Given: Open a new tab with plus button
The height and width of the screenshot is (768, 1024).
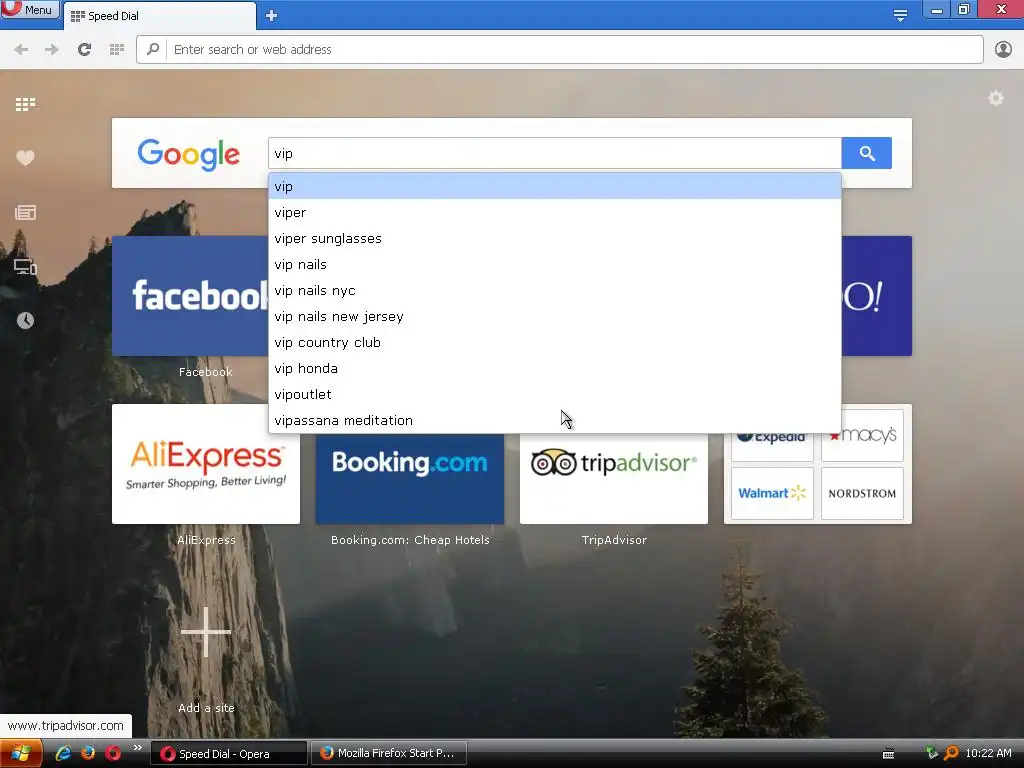Looking at the screenshot, I should coord(272,16).
